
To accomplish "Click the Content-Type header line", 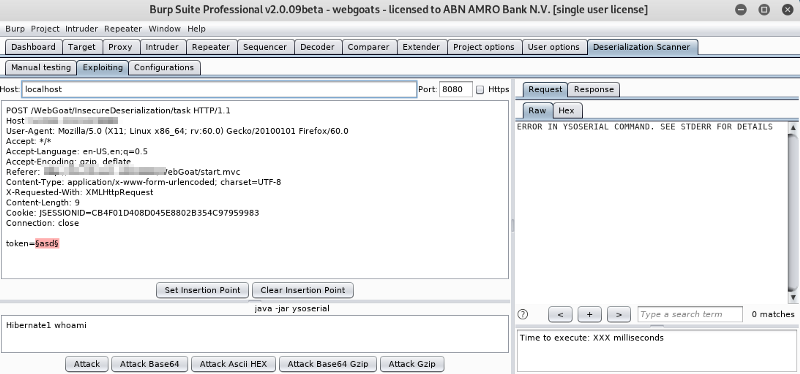I will [x=143, y=182].
